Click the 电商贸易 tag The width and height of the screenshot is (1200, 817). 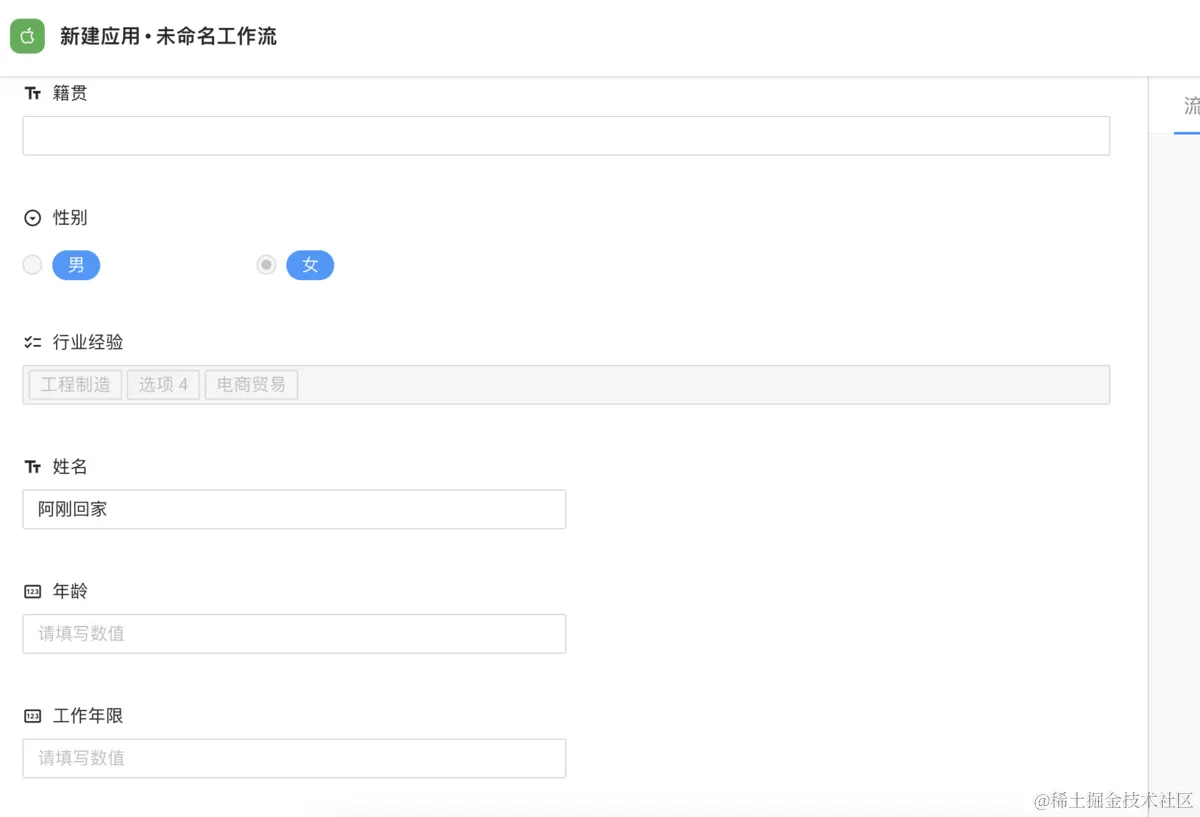251,385
